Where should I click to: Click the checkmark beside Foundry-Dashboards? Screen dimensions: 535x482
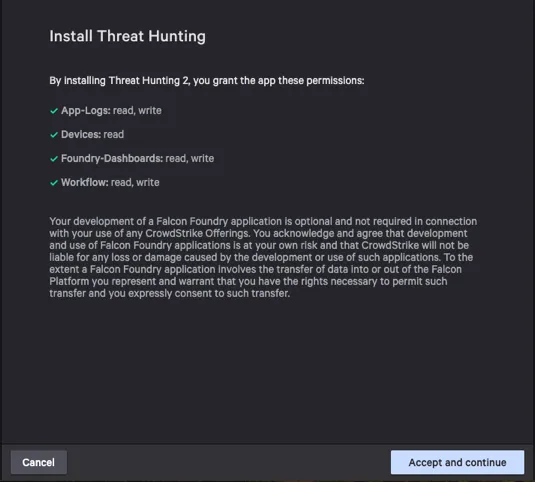[x=54, y=159]
